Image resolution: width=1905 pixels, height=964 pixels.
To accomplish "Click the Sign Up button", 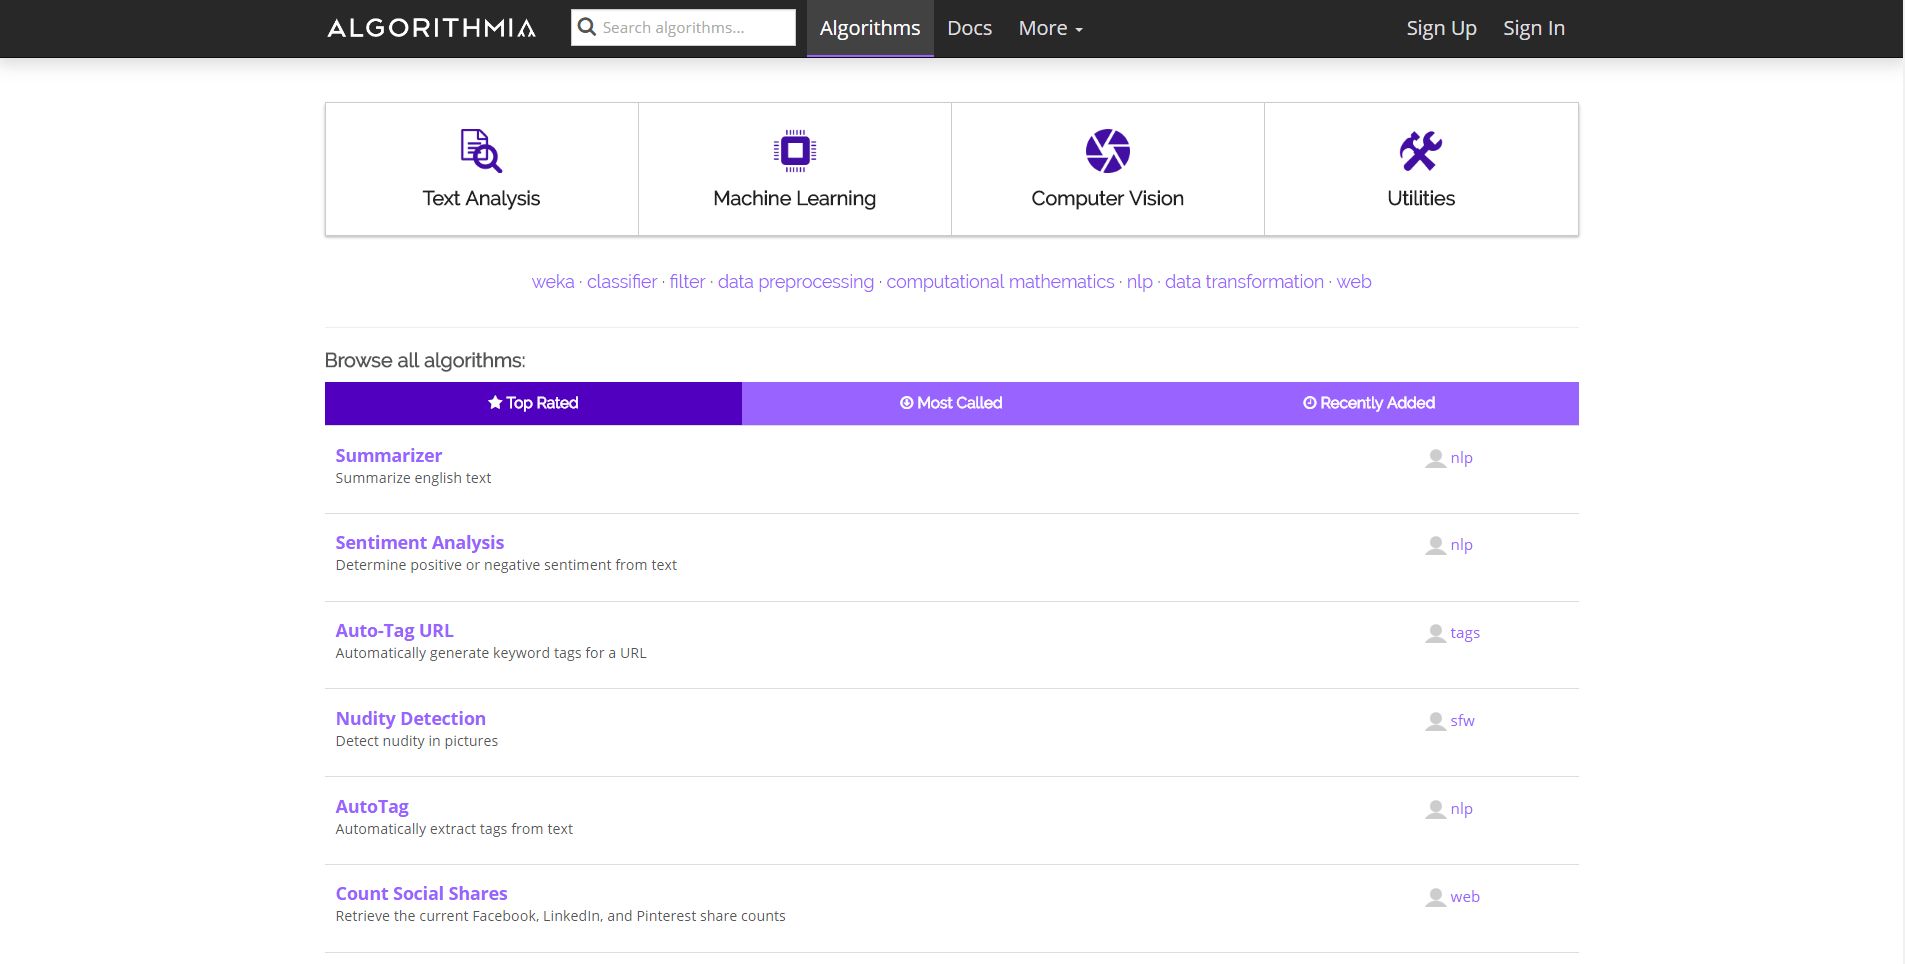I will point(1441,27).
